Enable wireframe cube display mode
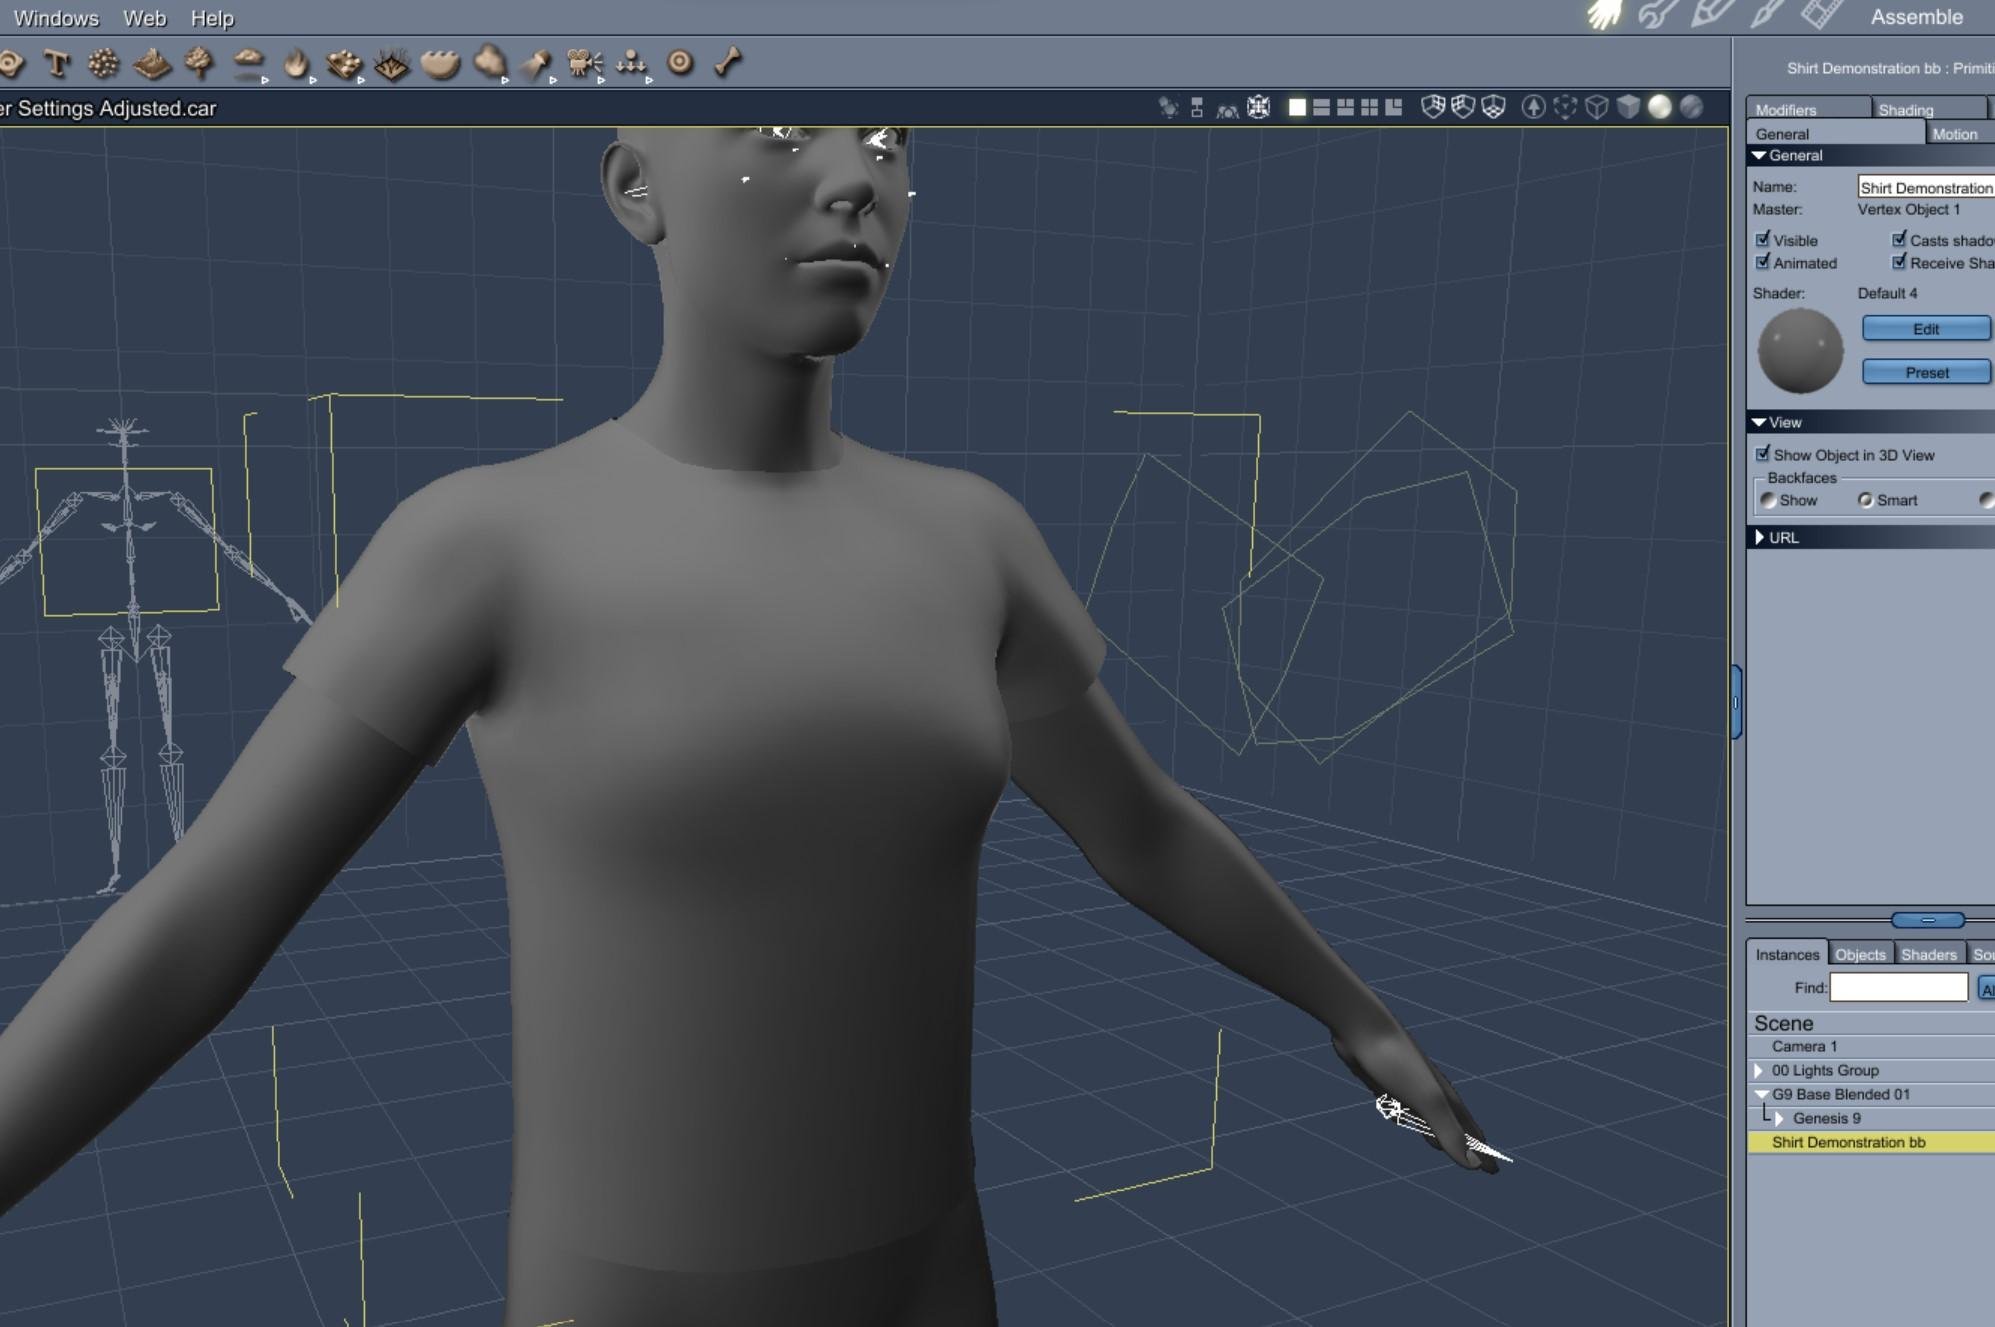Screen dimensions: 1995x1327 click(x=1597, y=107)
